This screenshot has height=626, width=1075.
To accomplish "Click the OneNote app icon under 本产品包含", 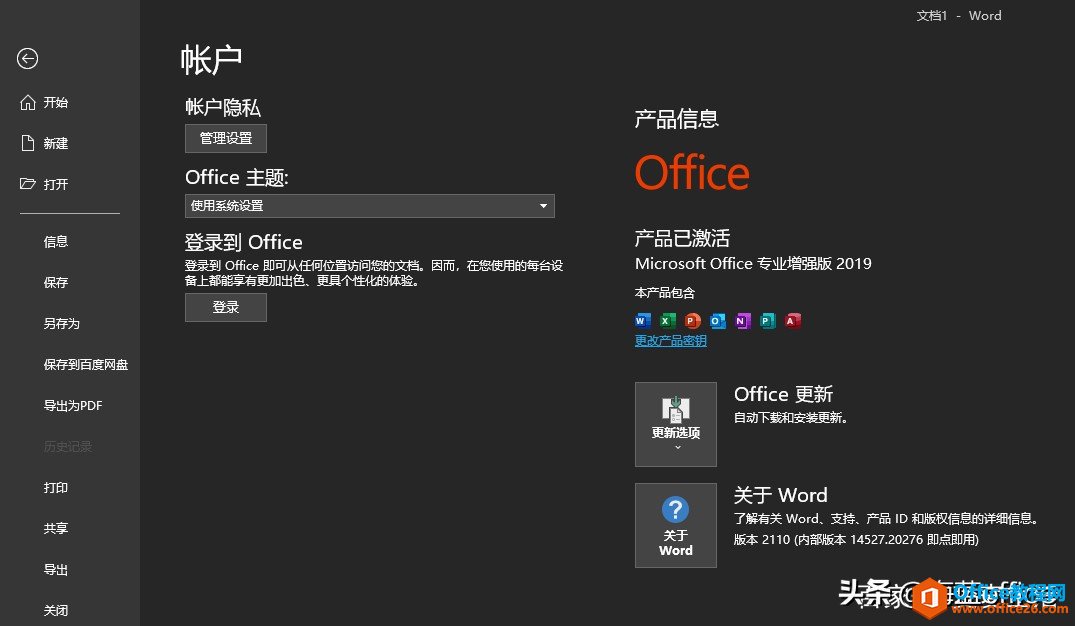I will click(742, 320).
